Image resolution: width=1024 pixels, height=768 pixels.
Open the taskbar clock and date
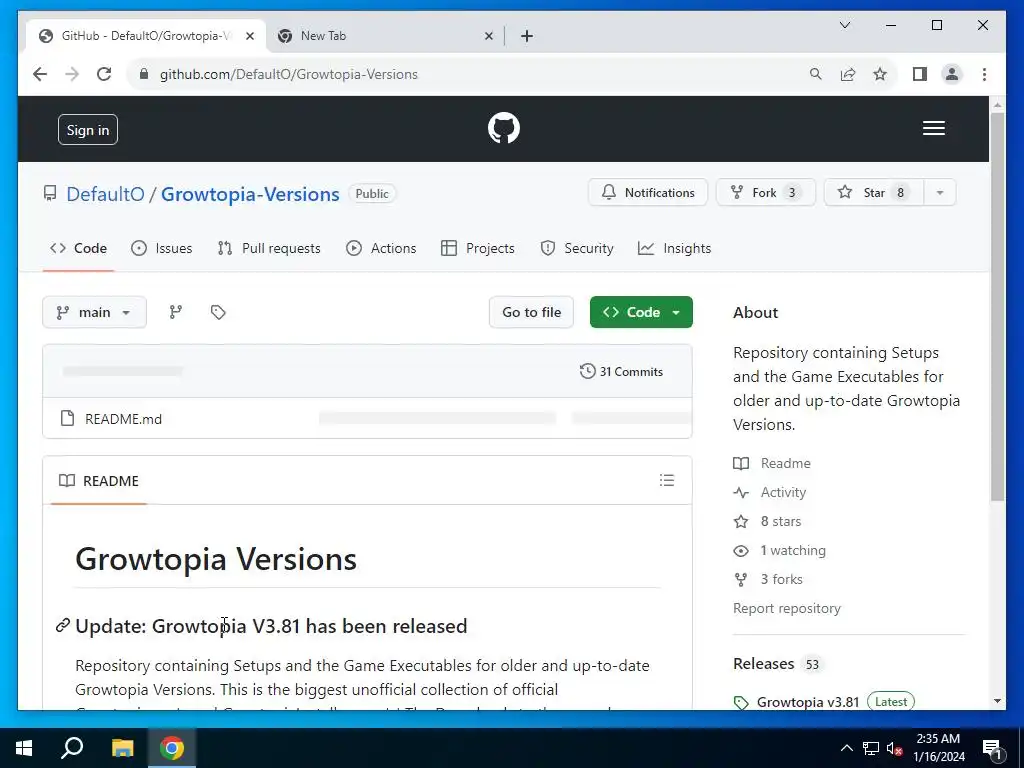pyautogui.click(x=938, y=748)
